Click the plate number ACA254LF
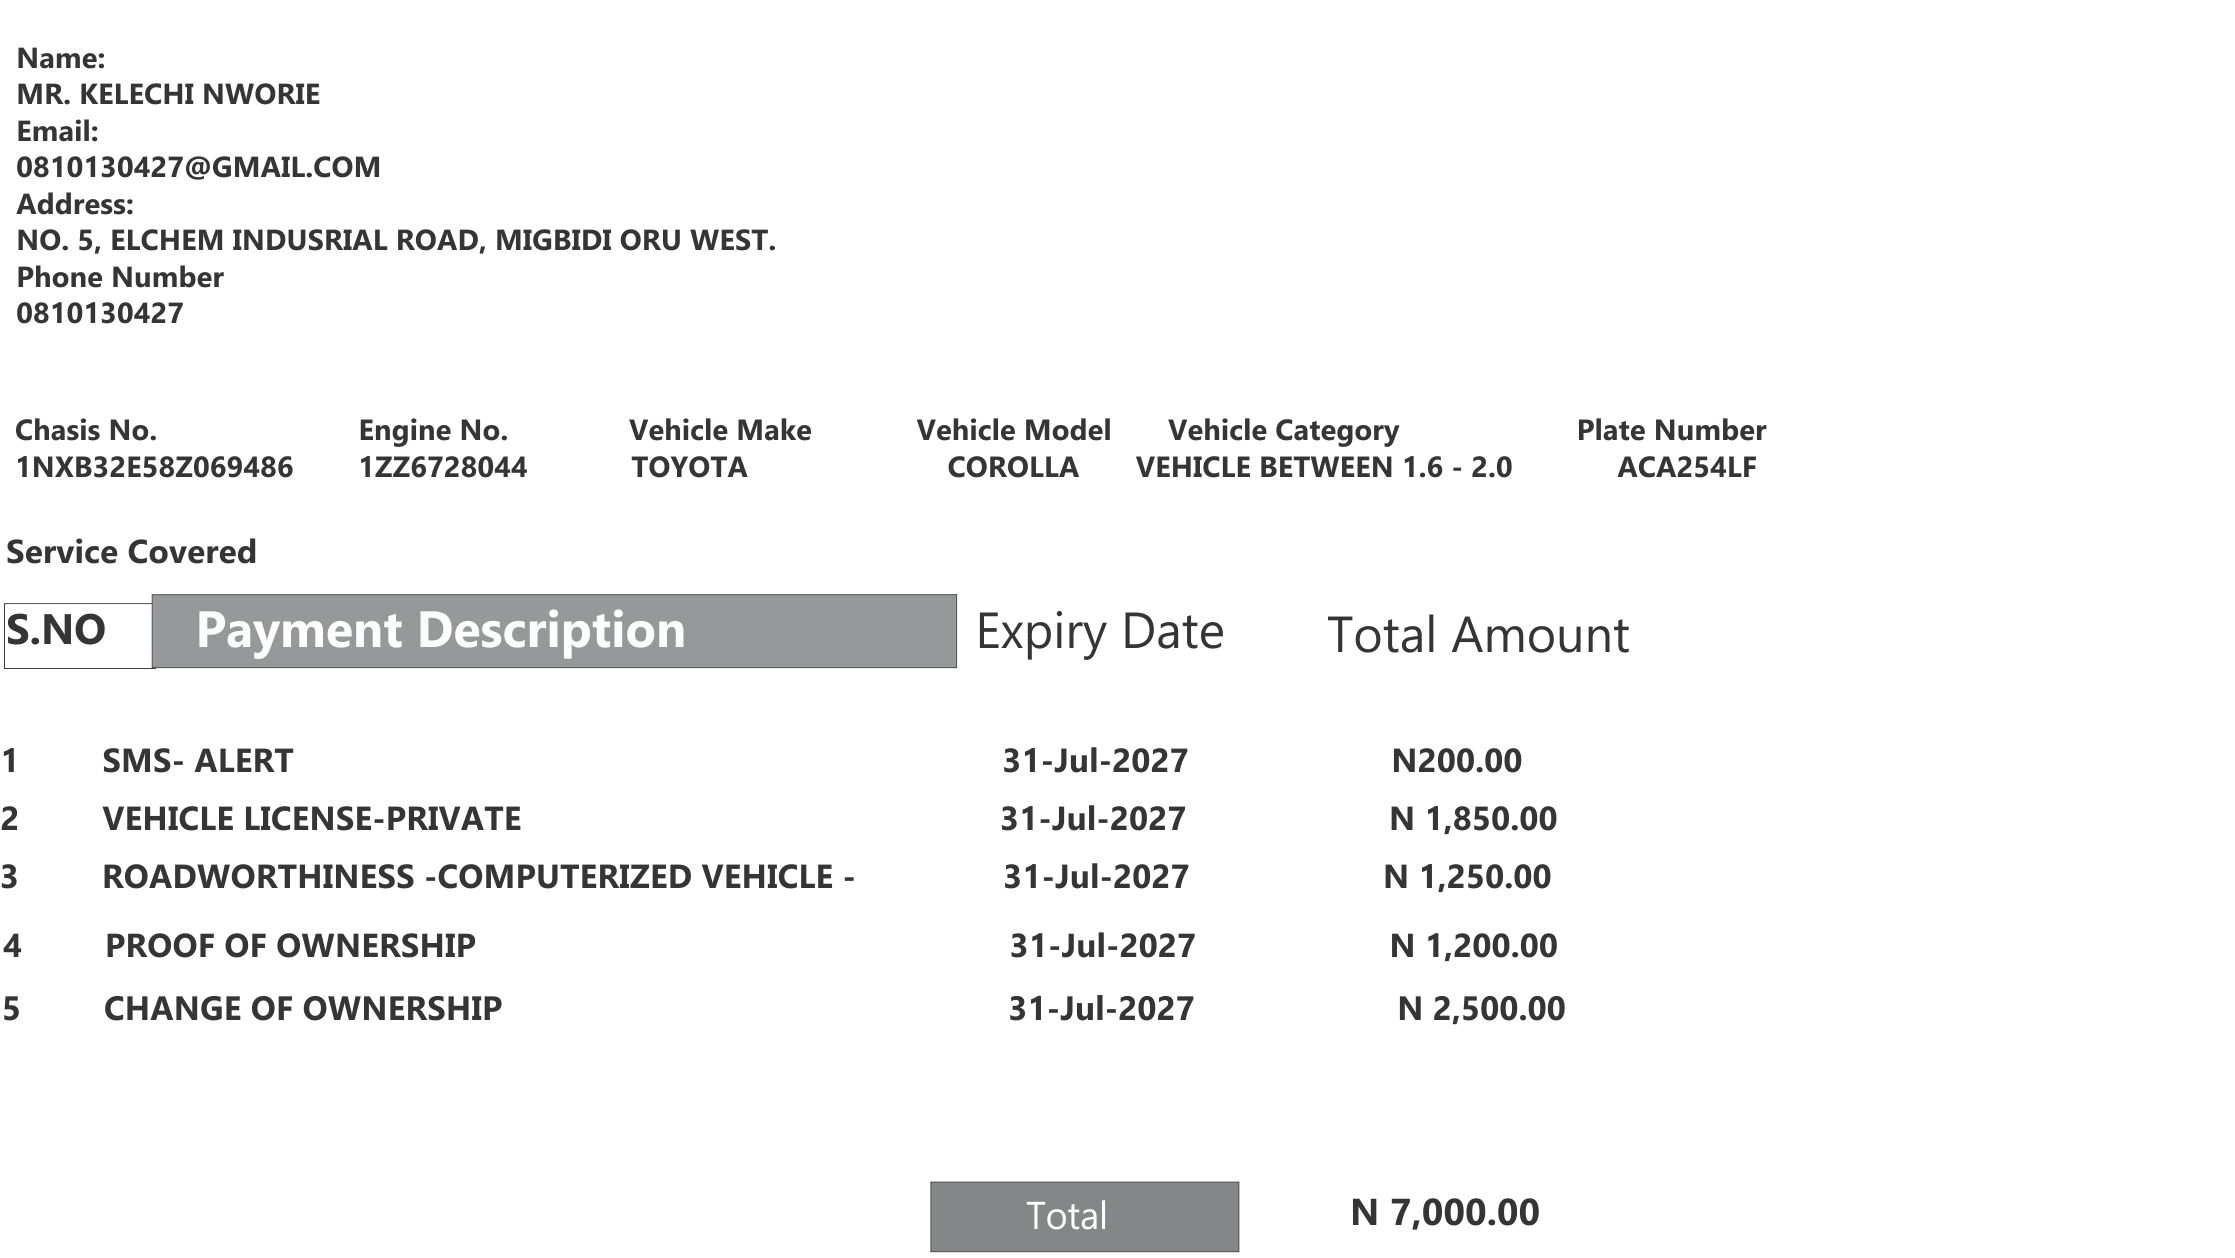Viewport: 2235px width, 1258px height. click(x=1686, y=467)
